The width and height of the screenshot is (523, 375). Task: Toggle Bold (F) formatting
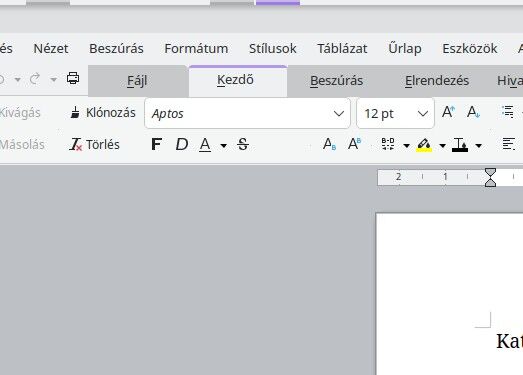point(156,144)
